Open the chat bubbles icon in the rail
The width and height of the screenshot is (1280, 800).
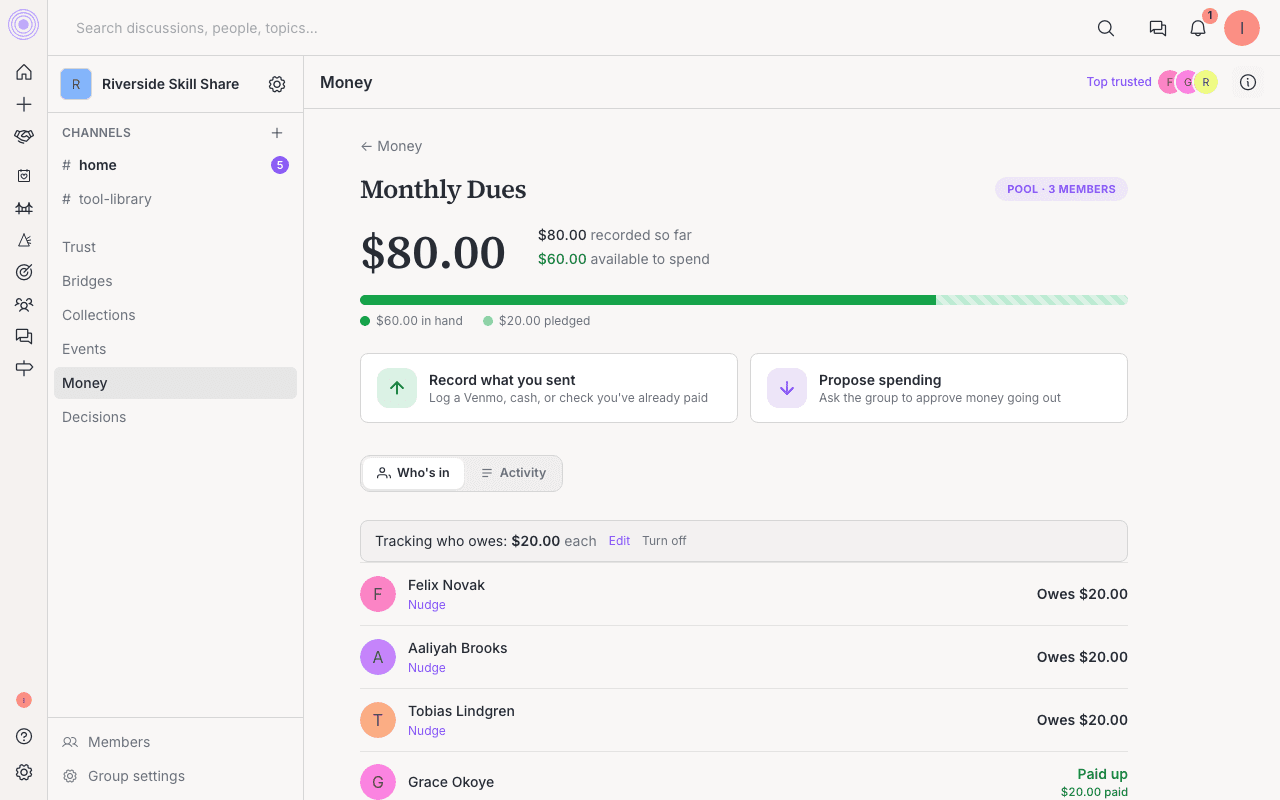(24, 336)
